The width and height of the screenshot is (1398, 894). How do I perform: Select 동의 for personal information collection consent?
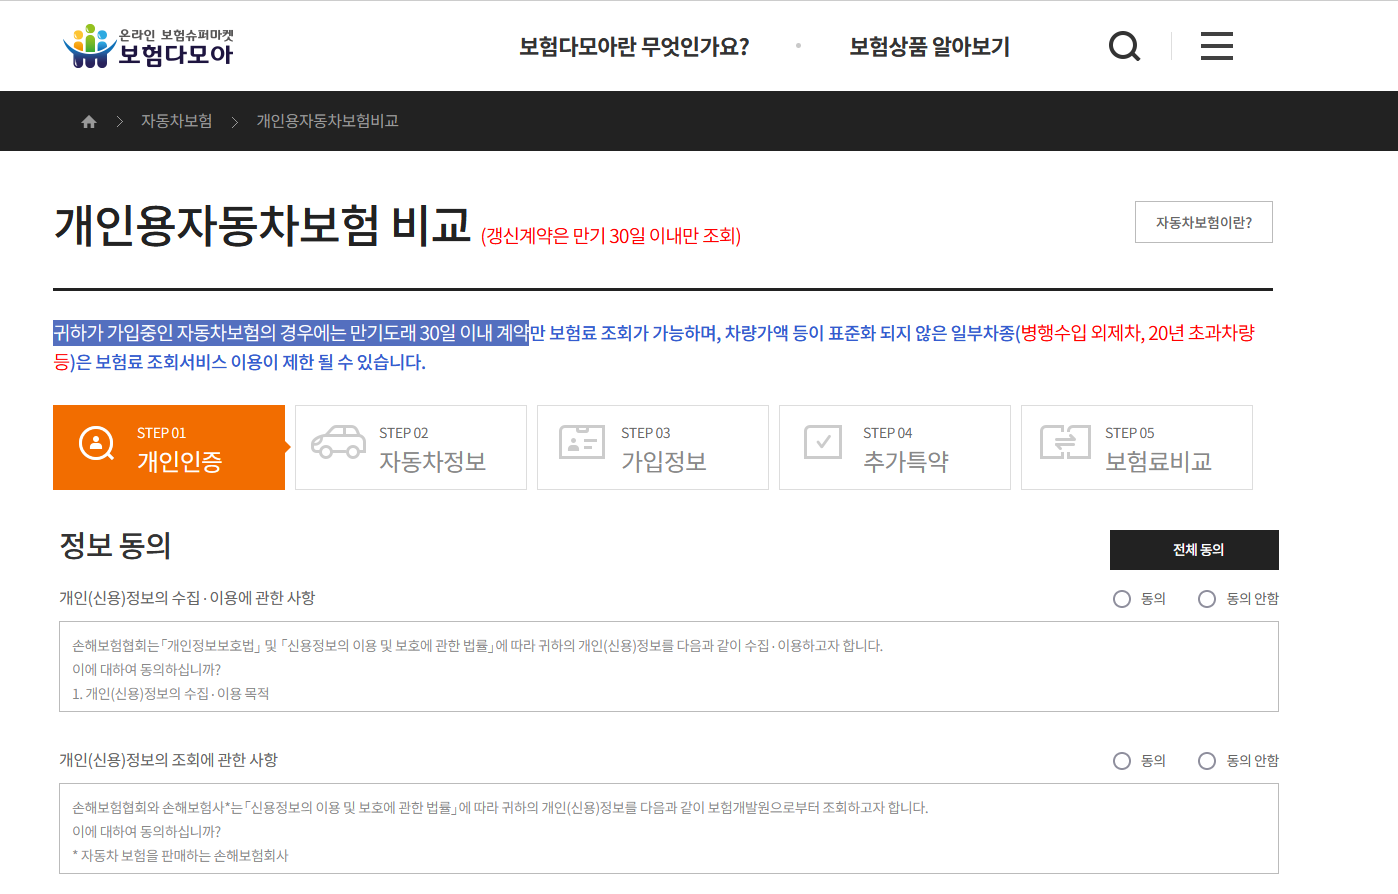(1121, 598)
